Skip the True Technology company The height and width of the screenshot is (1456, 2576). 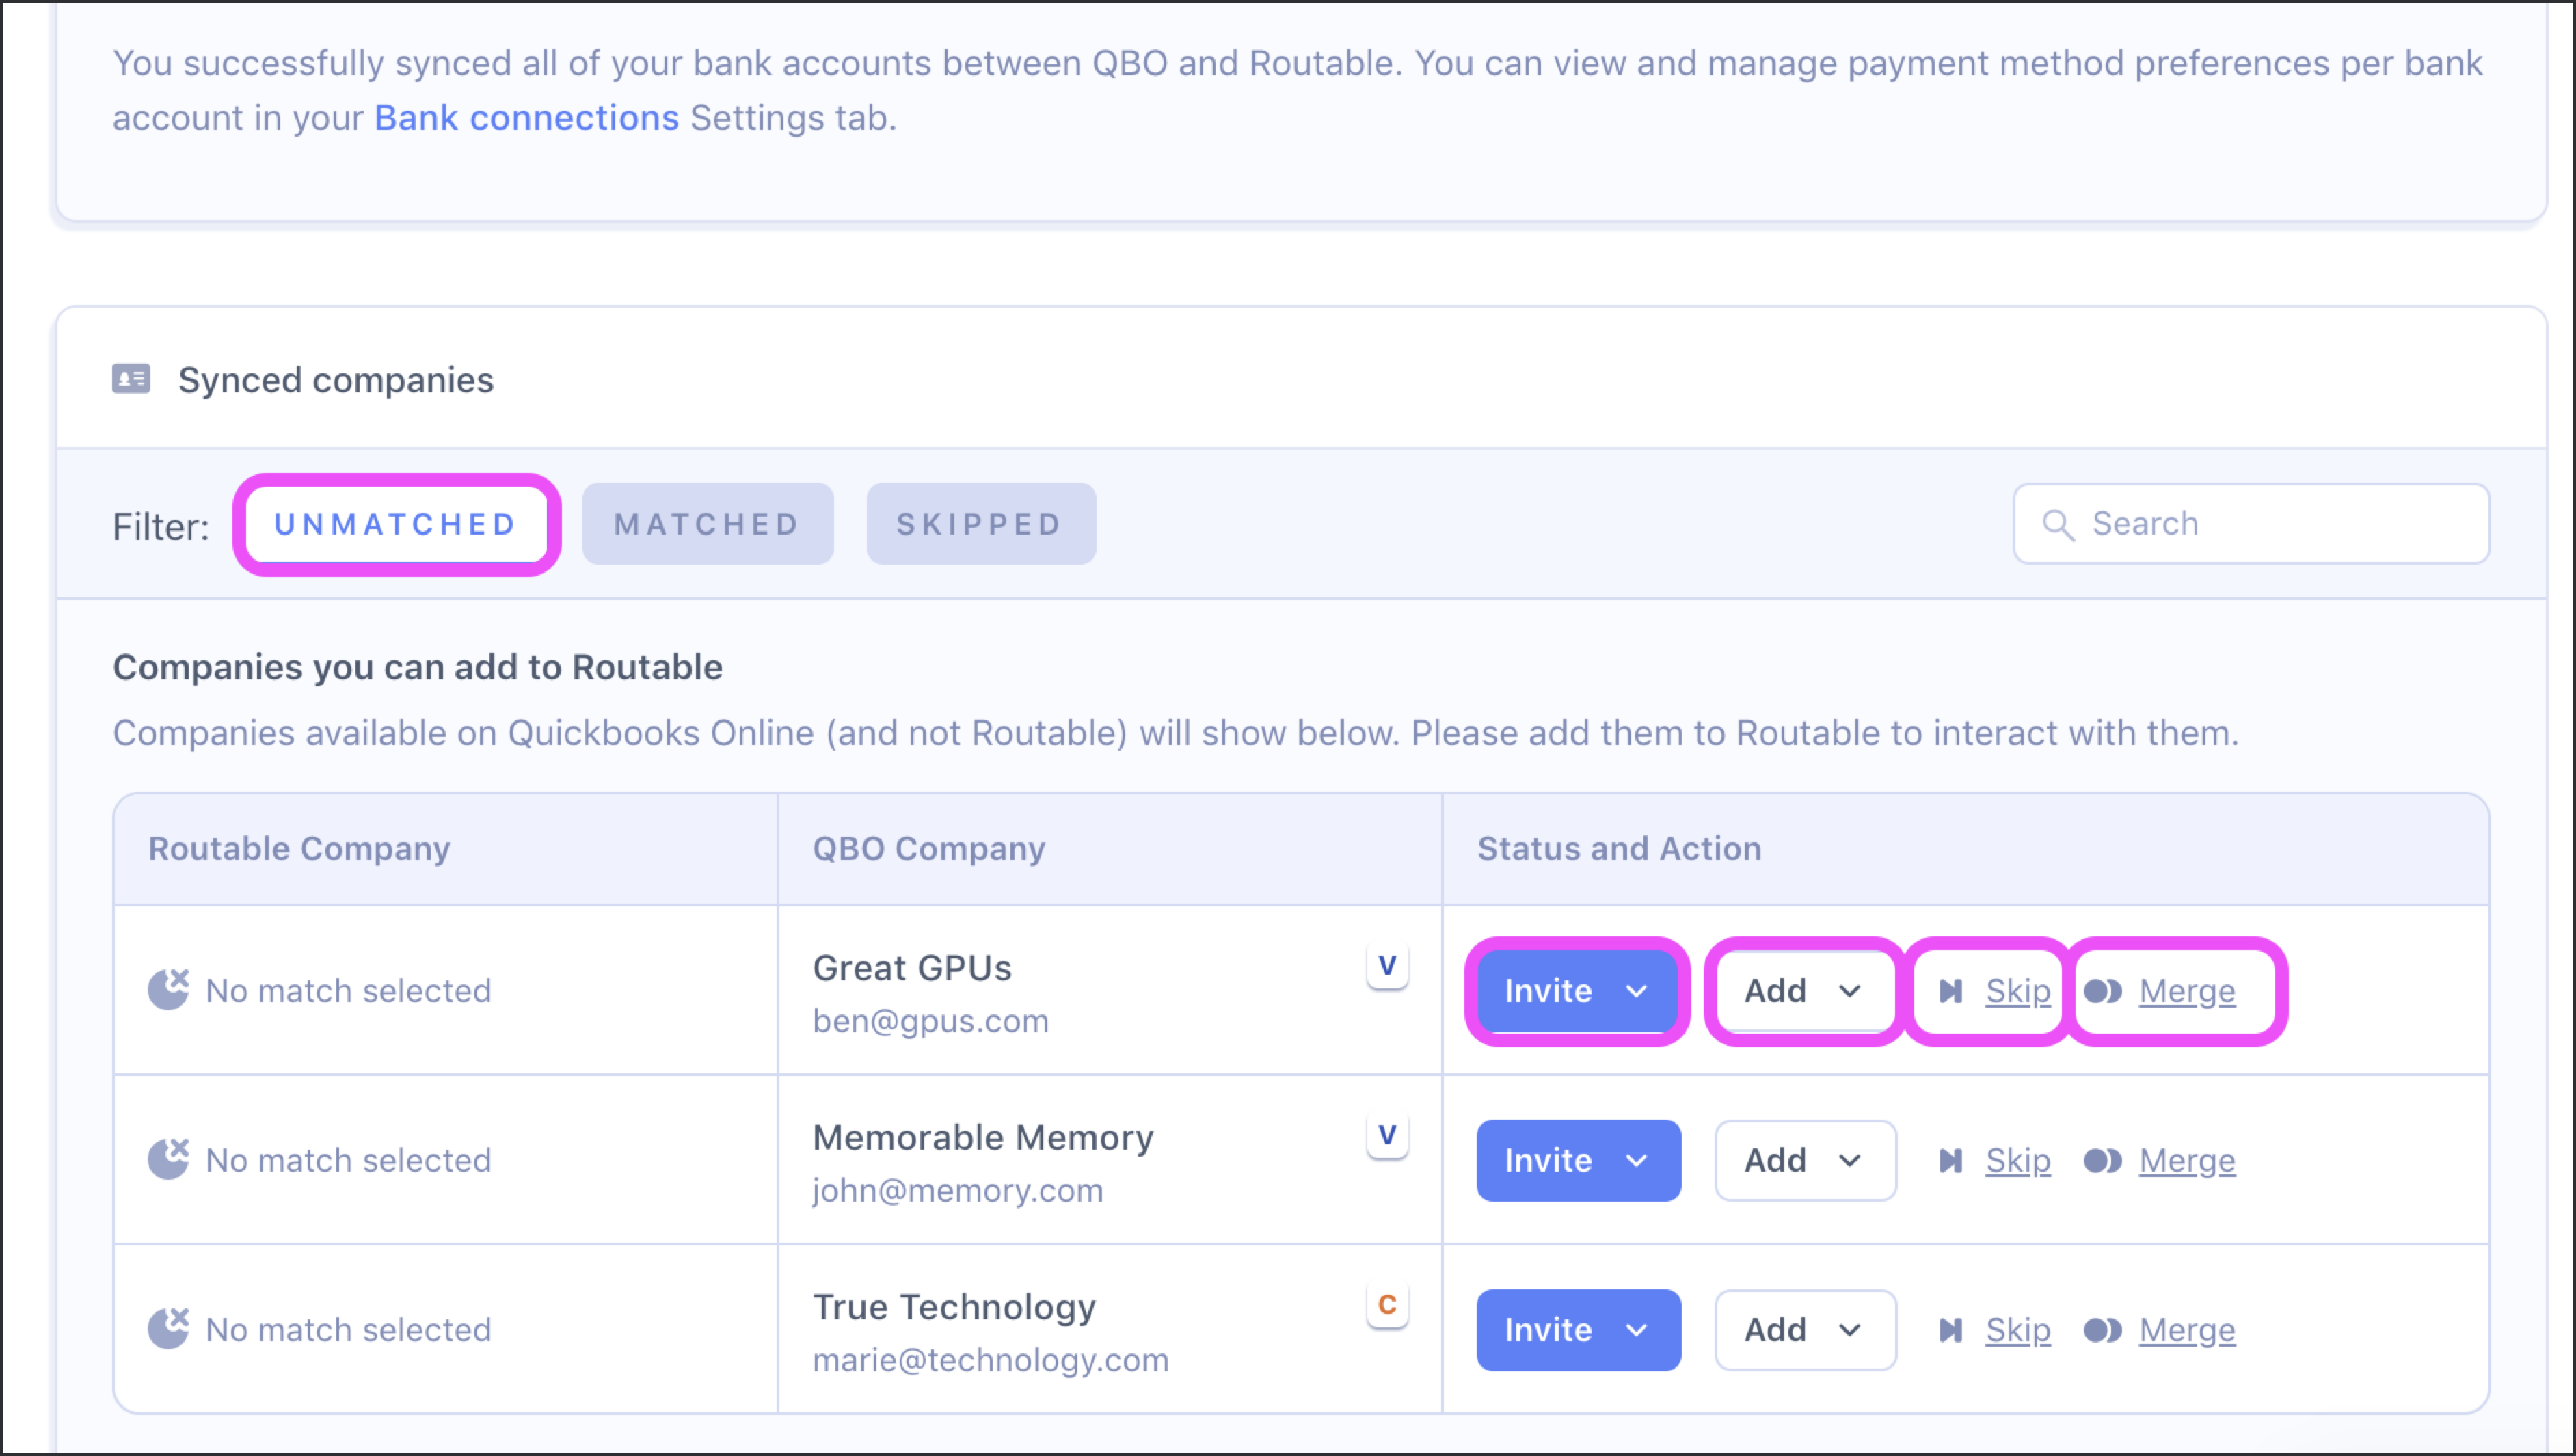click(x=2018, y=1330)
